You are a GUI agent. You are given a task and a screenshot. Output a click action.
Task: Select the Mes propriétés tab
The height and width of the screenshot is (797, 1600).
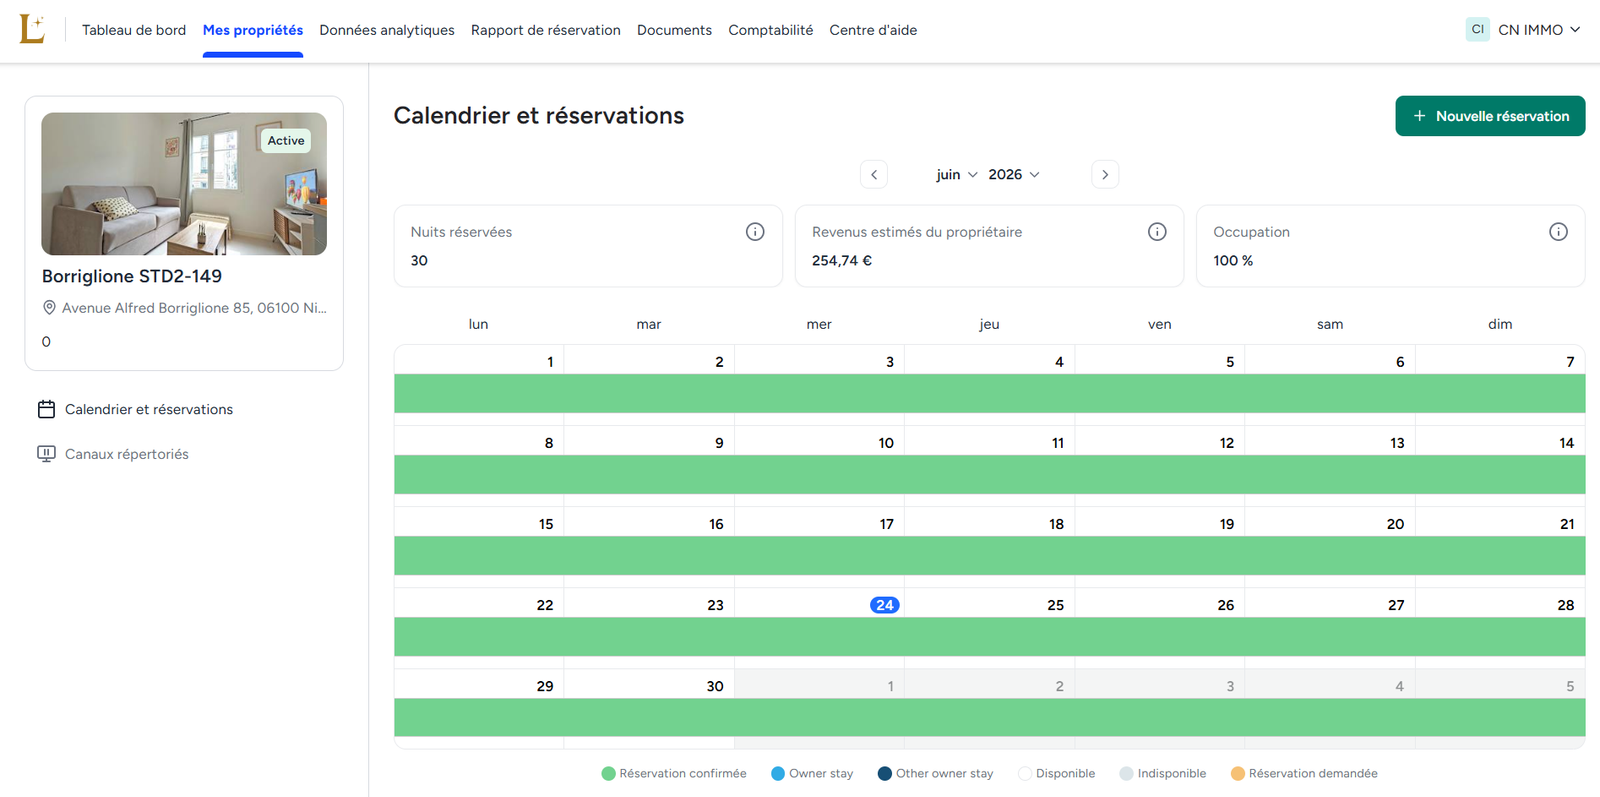point(253,30)
